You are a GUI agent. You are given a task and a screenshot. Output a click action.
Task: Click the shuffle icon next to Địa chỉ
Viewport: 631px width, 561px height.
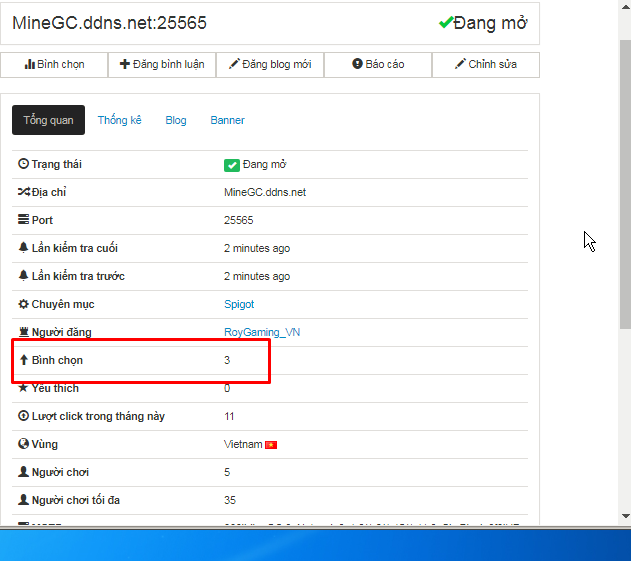click(24, 192)
